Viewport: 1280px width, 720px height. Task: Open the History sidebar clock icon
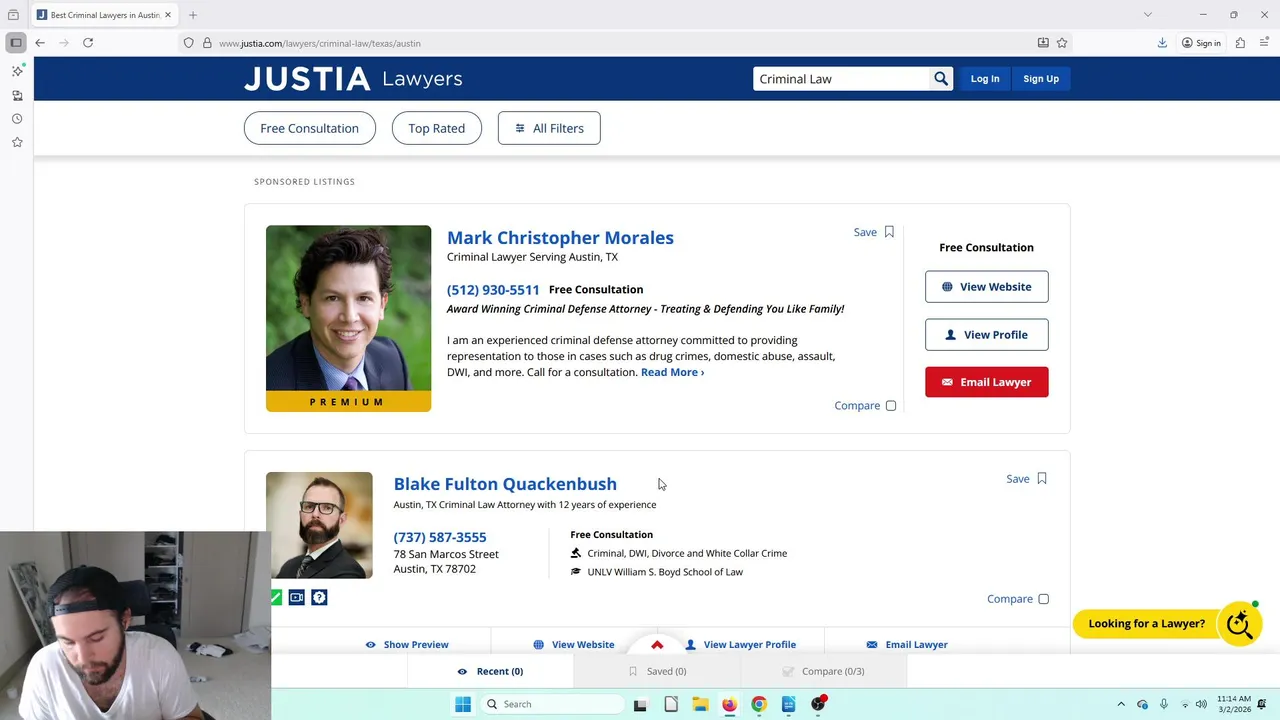[x=17, y=119]
